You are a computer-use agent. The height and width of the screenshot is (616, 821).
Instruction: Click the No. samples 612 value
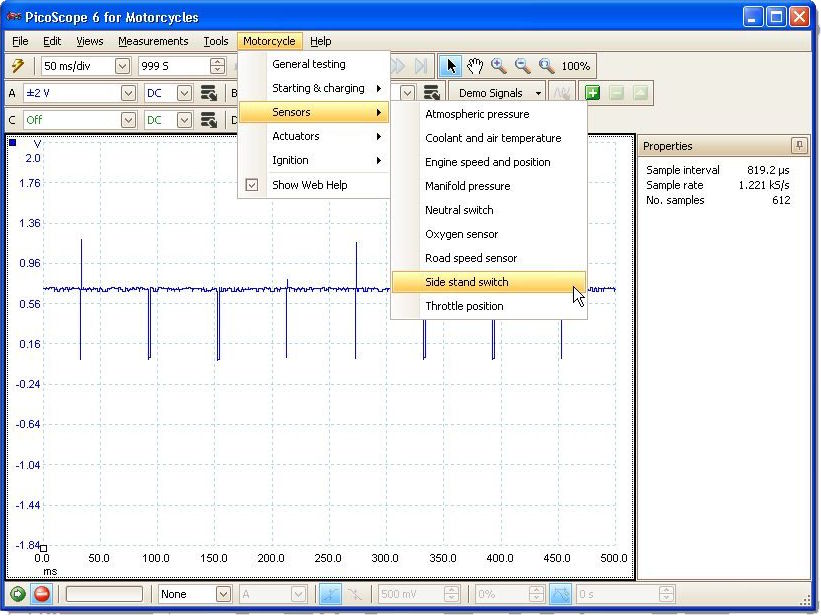781,201
